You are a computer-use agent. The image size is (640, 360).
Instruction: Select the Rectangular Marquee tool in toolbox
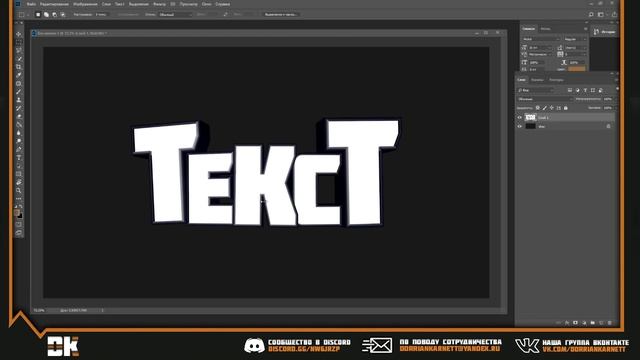tap(19, 42)
